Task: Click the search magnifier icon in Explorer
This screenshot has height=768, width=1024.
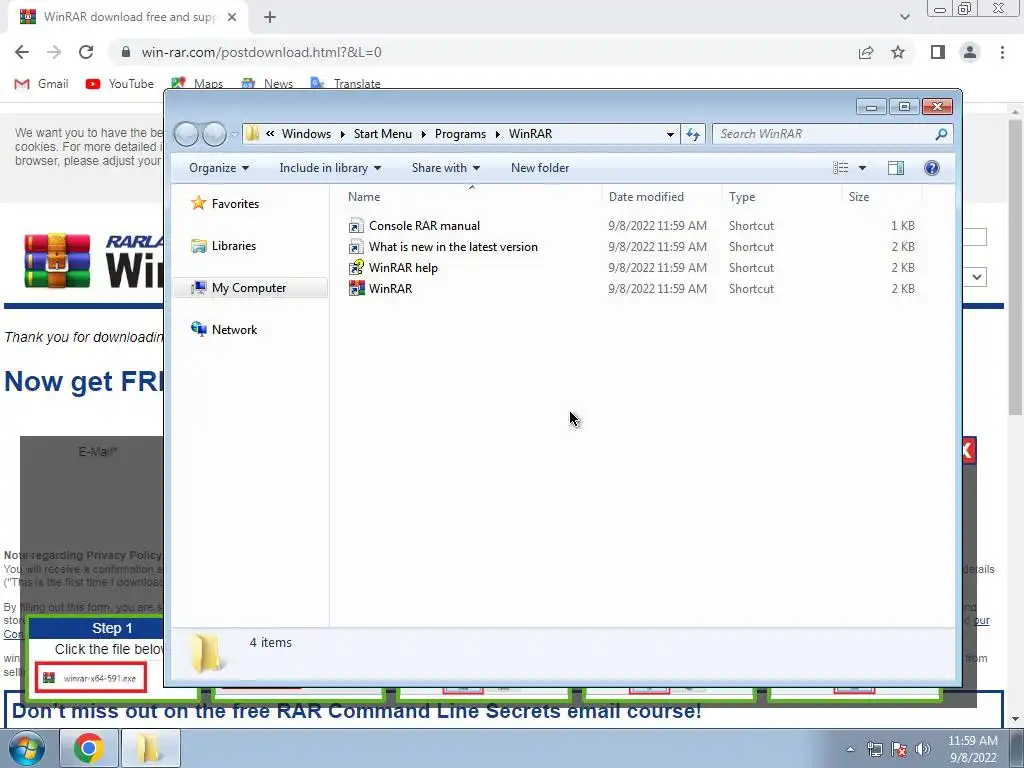Action: [x=940, y=134]
